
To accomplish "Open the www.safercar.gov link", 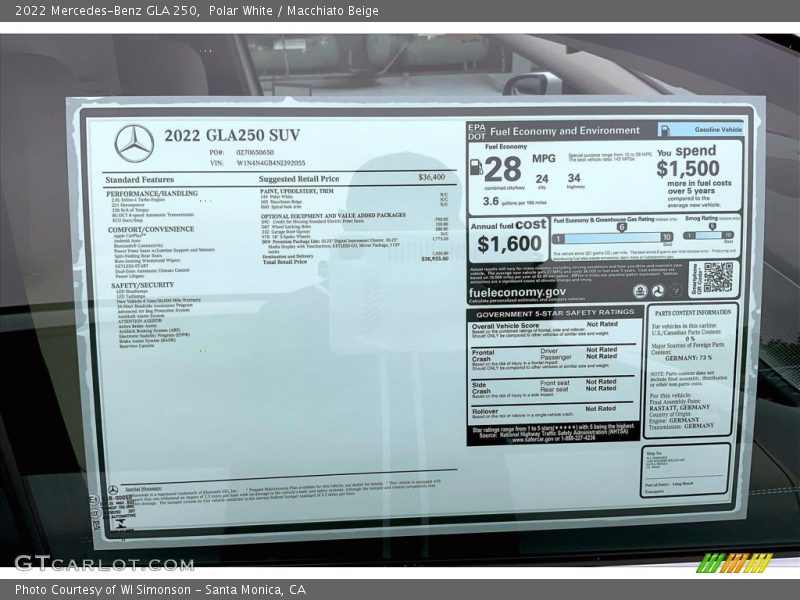I will pos(531,439).
